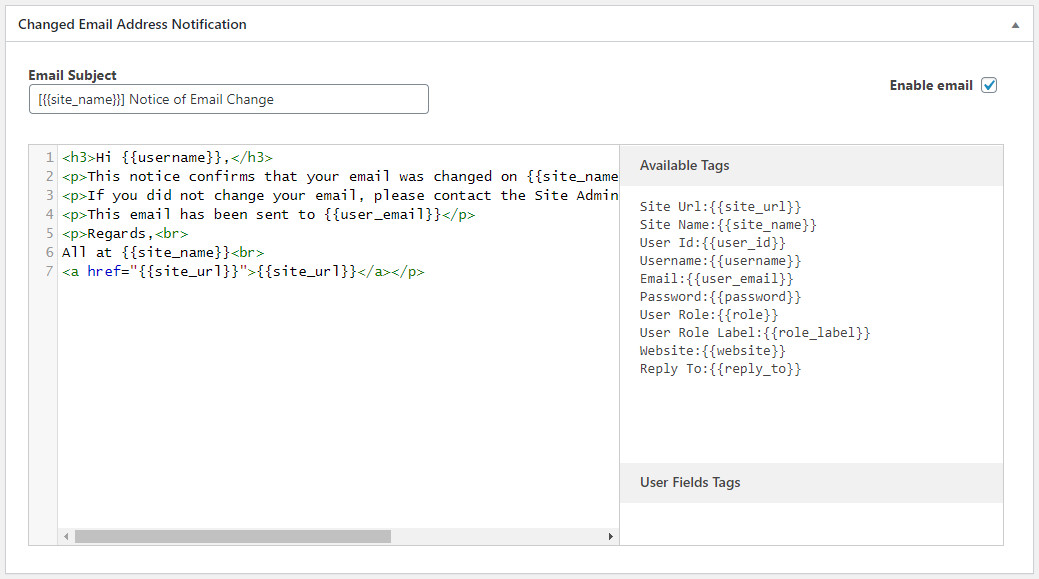Pick the User Id tag from Available Tags
This screenshot has height=579, width=1039.
point(712,243)
